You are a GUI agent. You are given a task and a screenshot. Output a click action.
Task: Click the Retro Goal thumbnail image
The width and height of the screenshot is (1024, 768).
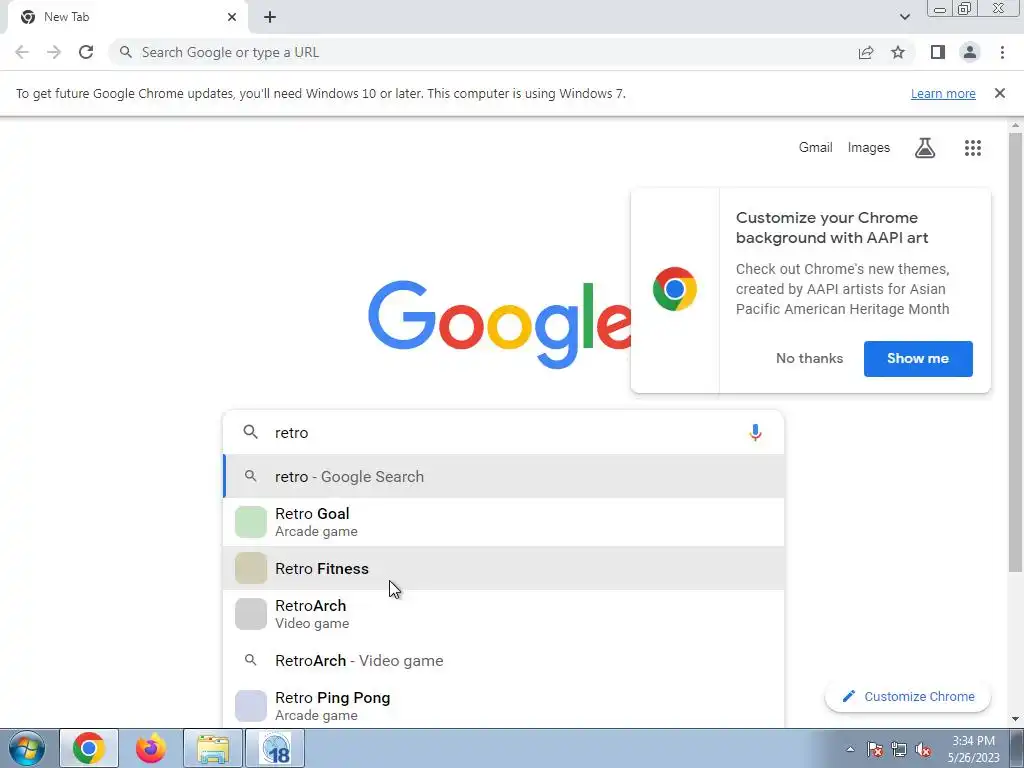(251, 522)
